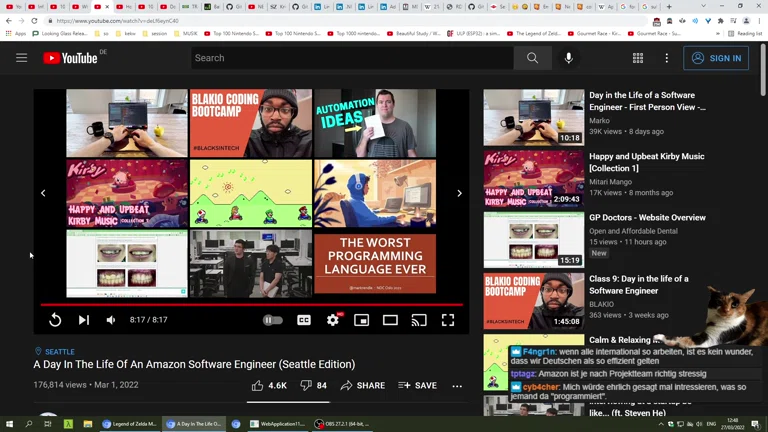Click the YouTube search input field

pyautogui.click(x=350, y=58)
